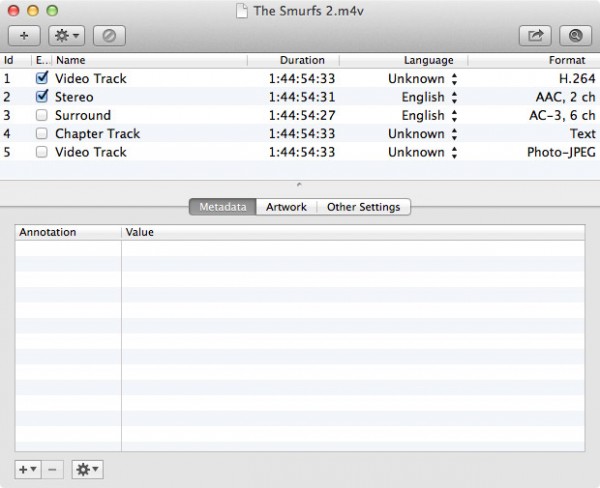Click the window title The Smurfs 2.m4v
Image resolution: width=600 pixels, height=488 pixels.
pyautogui.click(x=308, y=11)
